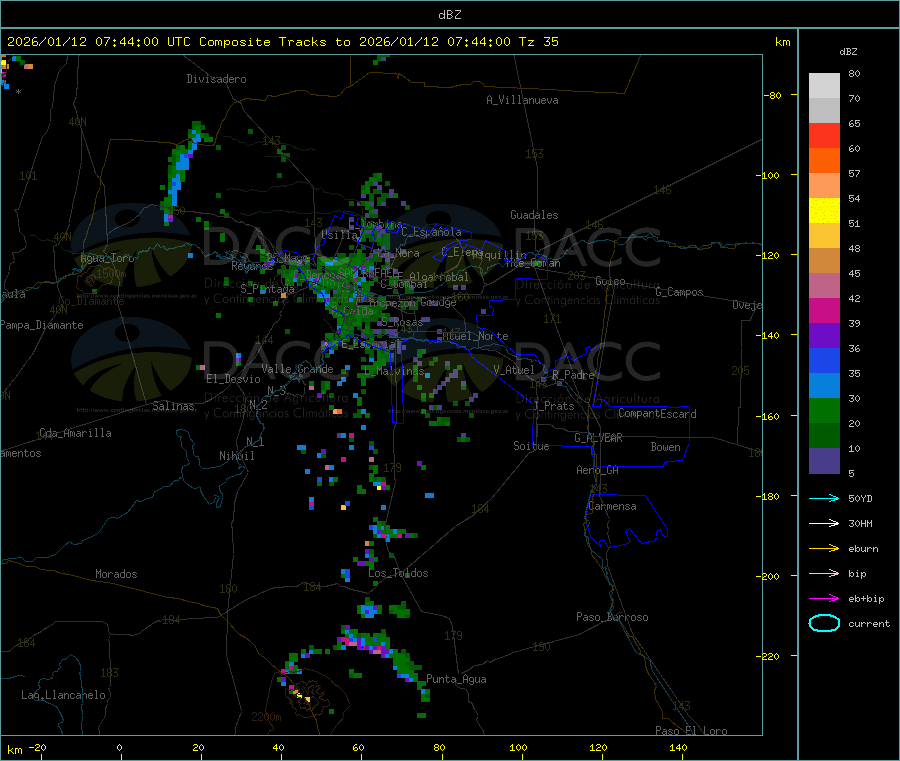This screenshot has width=900, height=761.
Task: Click the 'A_Villanueva' map label
Action: click(522, 100)
